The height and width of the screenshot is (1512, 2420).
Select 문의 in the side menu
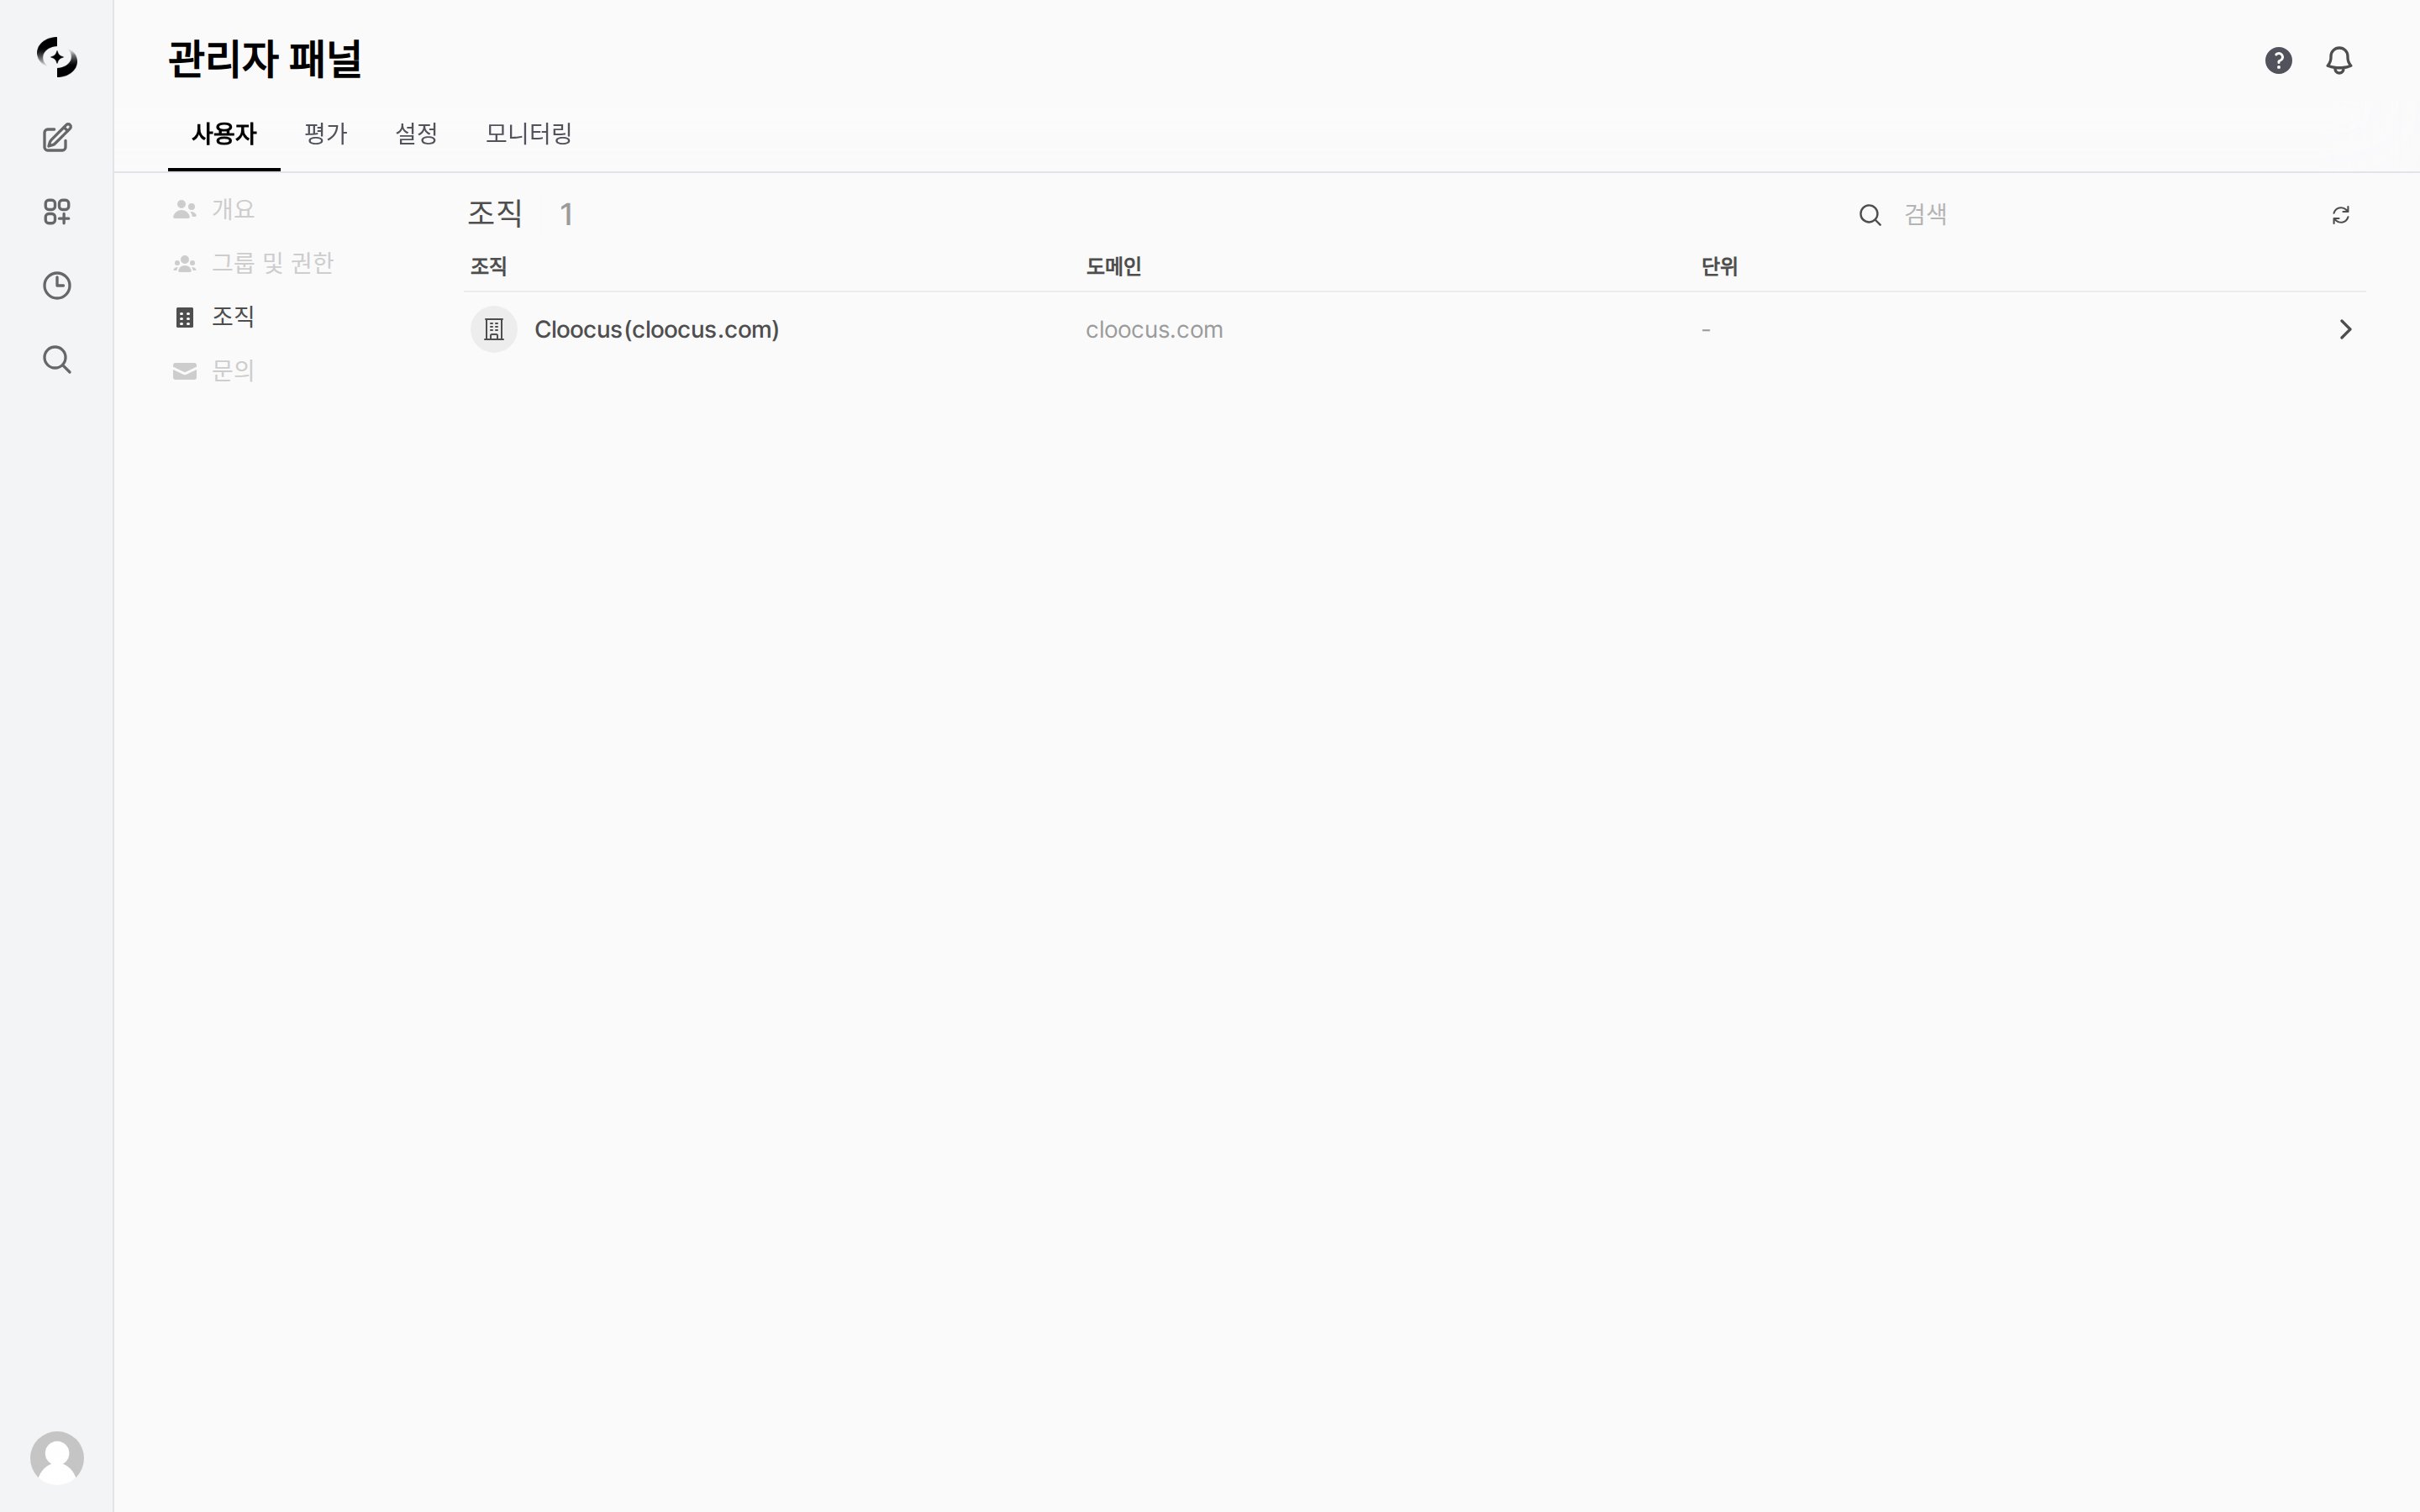(214, 371)
